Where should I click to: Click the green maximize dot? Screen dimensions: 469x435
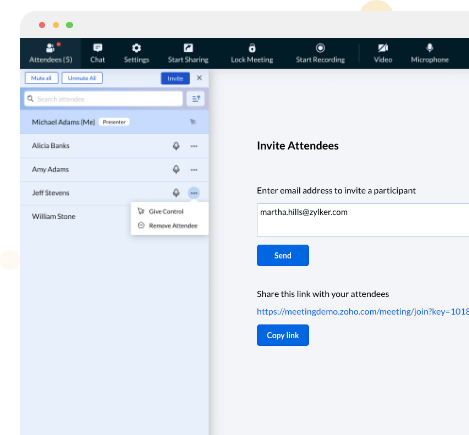tap(69, 25)
